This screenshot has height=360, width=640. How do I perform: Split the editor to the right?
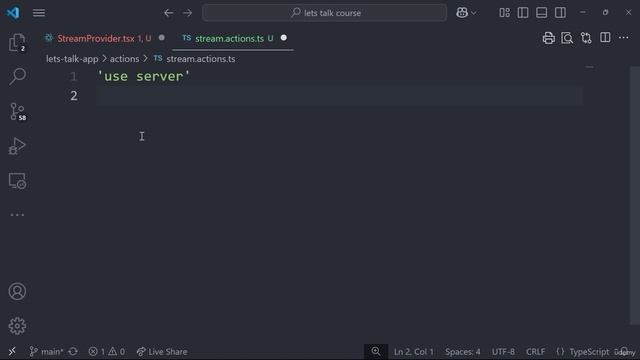(x=605, y=38)
